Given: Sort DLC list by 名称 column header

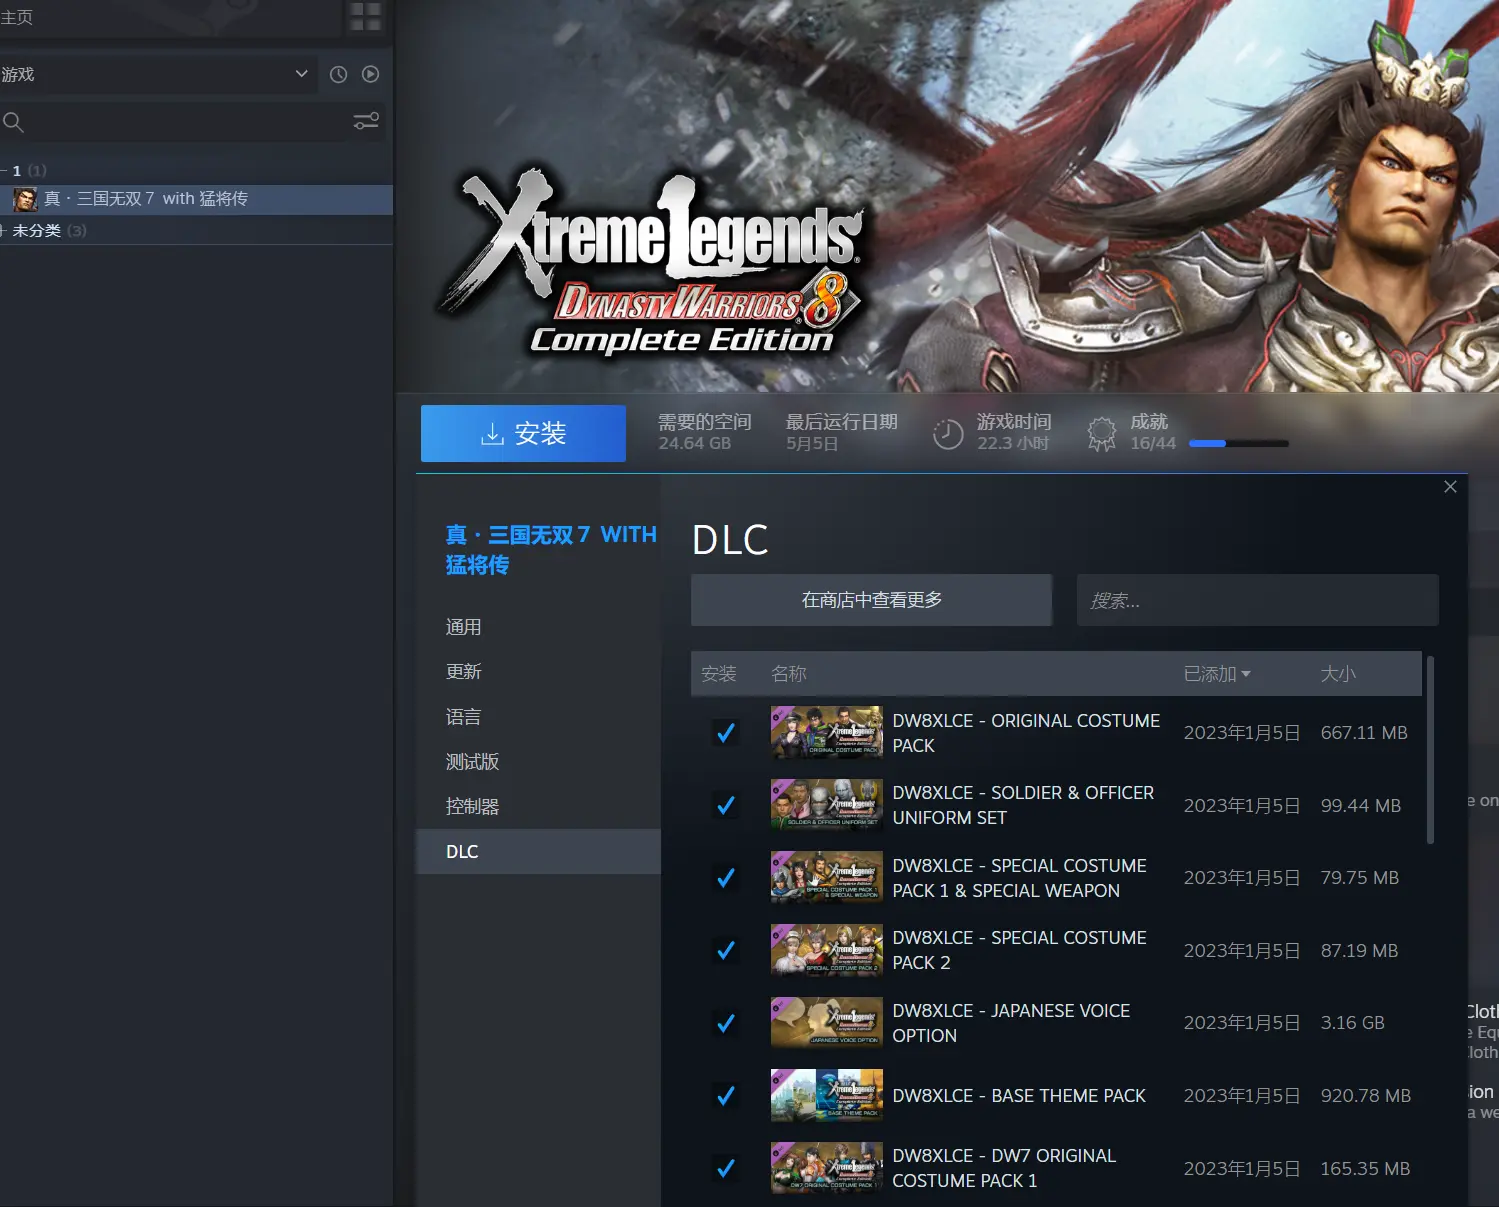Looking at the screenshot, I should click(789, 674).
